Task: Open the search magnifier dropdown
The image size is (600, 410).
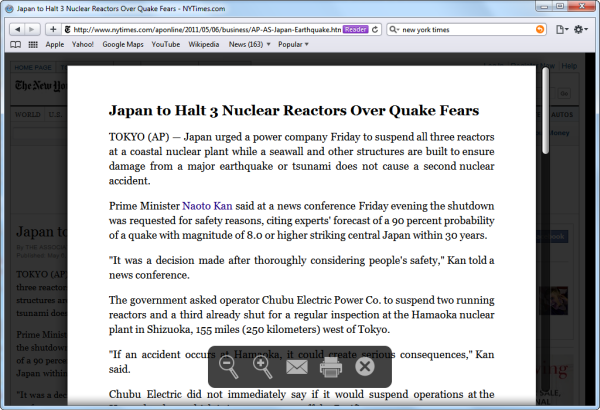Action: pyautogui.click(x=394, y=29)
